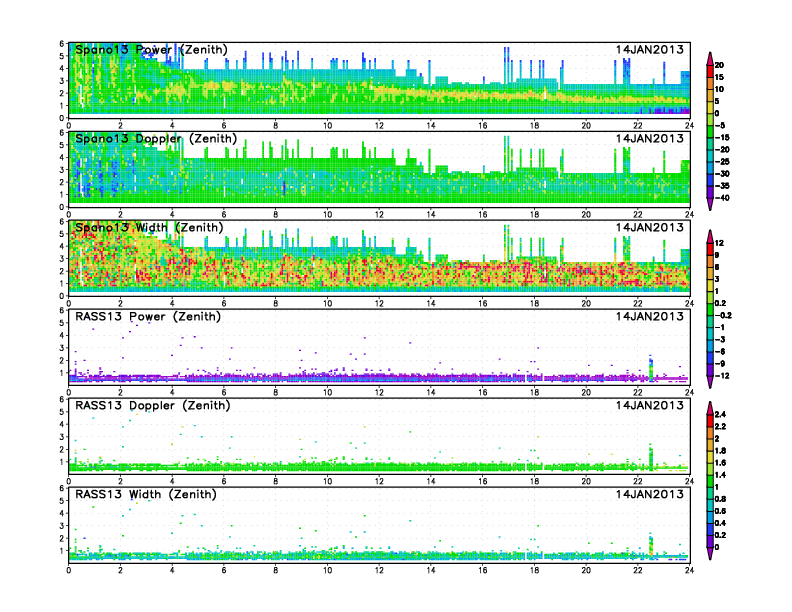Pick the red segment of the top colorbar
Viewport: 792px width, 612px height.
click(x=710, y=71)
